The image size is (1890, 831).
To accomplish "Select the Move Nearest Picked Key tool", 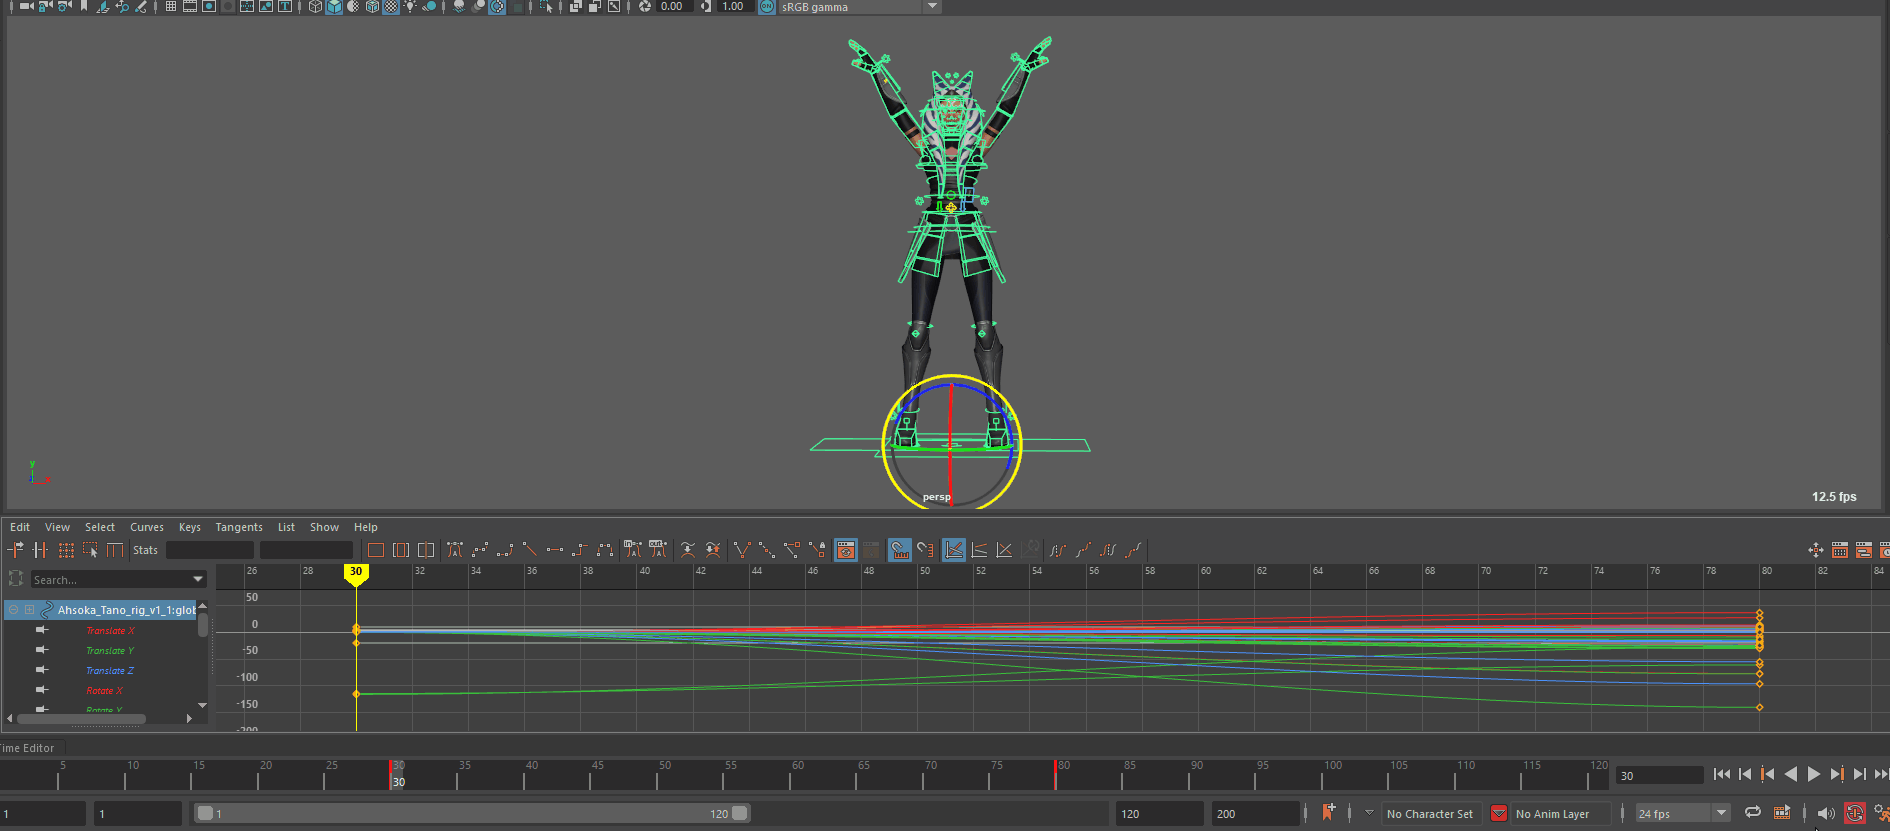I will tap(16, 550).
